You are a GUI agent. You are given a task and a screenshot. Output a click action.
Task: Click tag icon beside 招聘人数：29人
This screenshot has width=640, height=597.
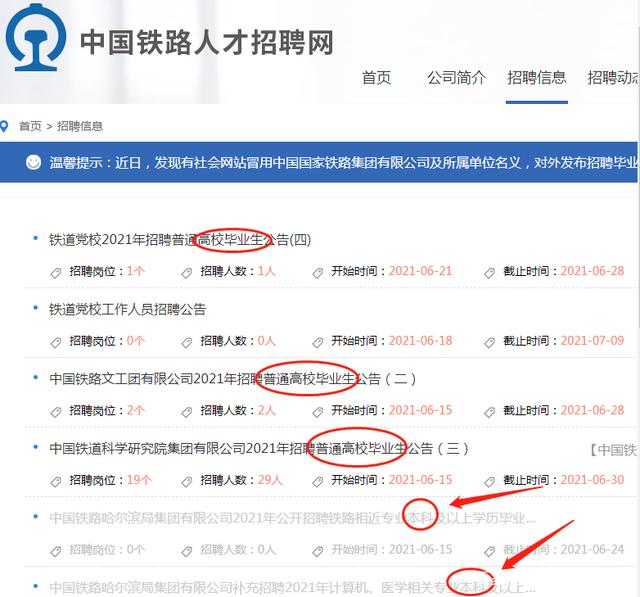(187, 480)
